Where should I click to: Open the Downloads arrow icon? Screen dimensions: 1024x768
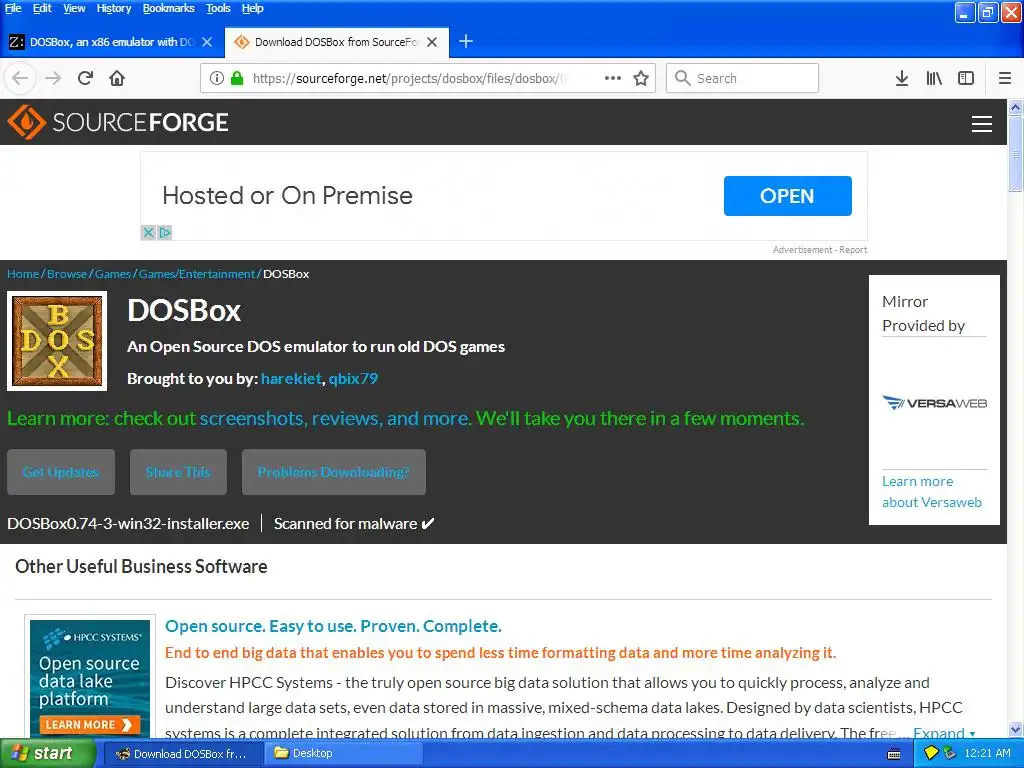pos(902,78)
